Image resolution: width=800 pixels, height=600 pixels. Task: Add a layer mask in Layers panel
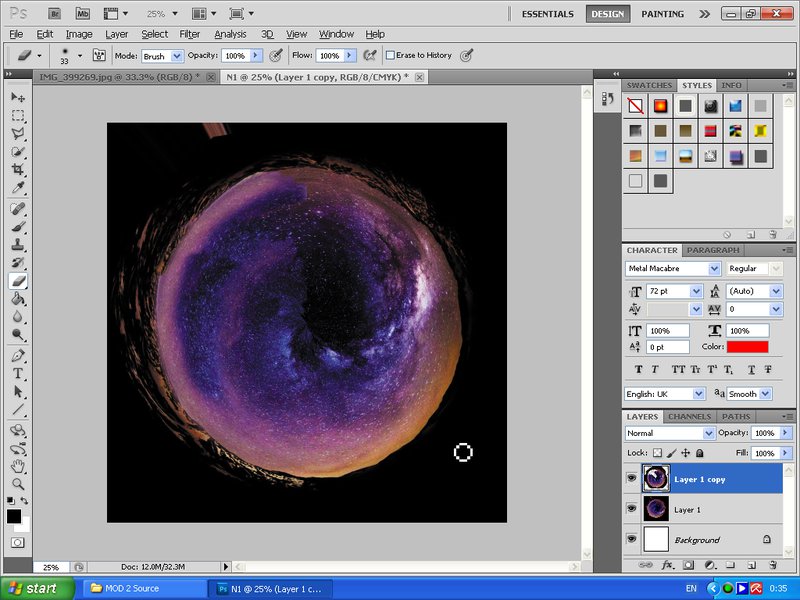[688, 565]
